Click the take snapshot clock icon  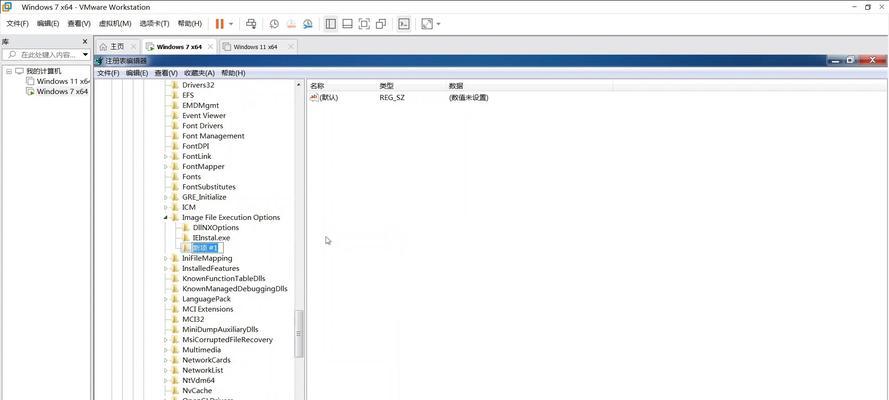click(x=274, y=24)
